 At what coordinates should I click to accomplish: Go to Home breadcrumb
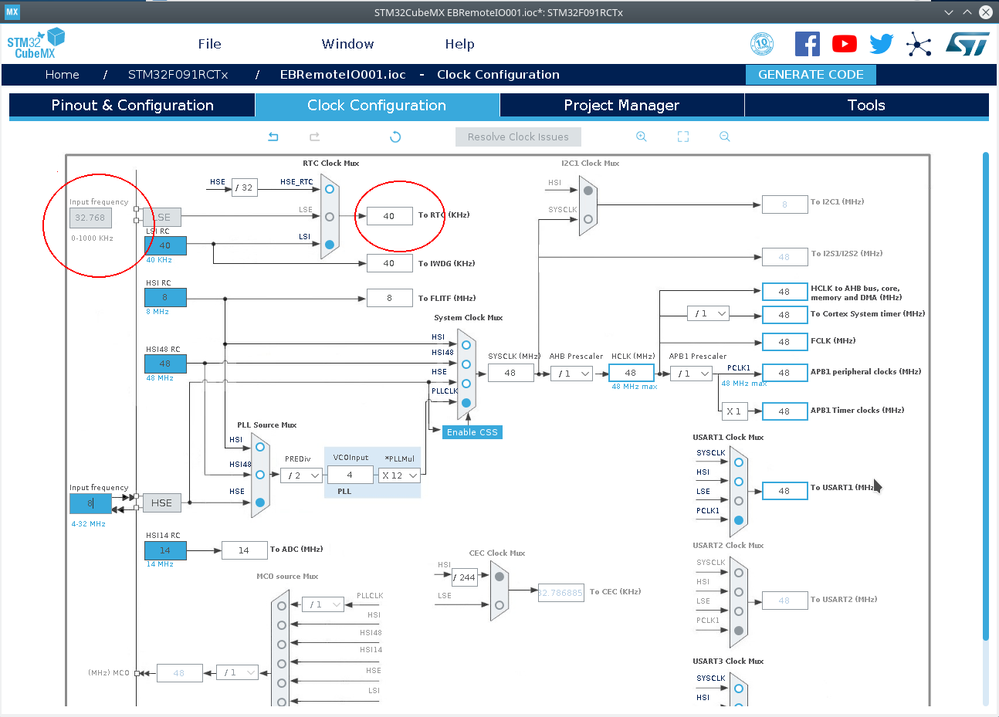[62, 75]
